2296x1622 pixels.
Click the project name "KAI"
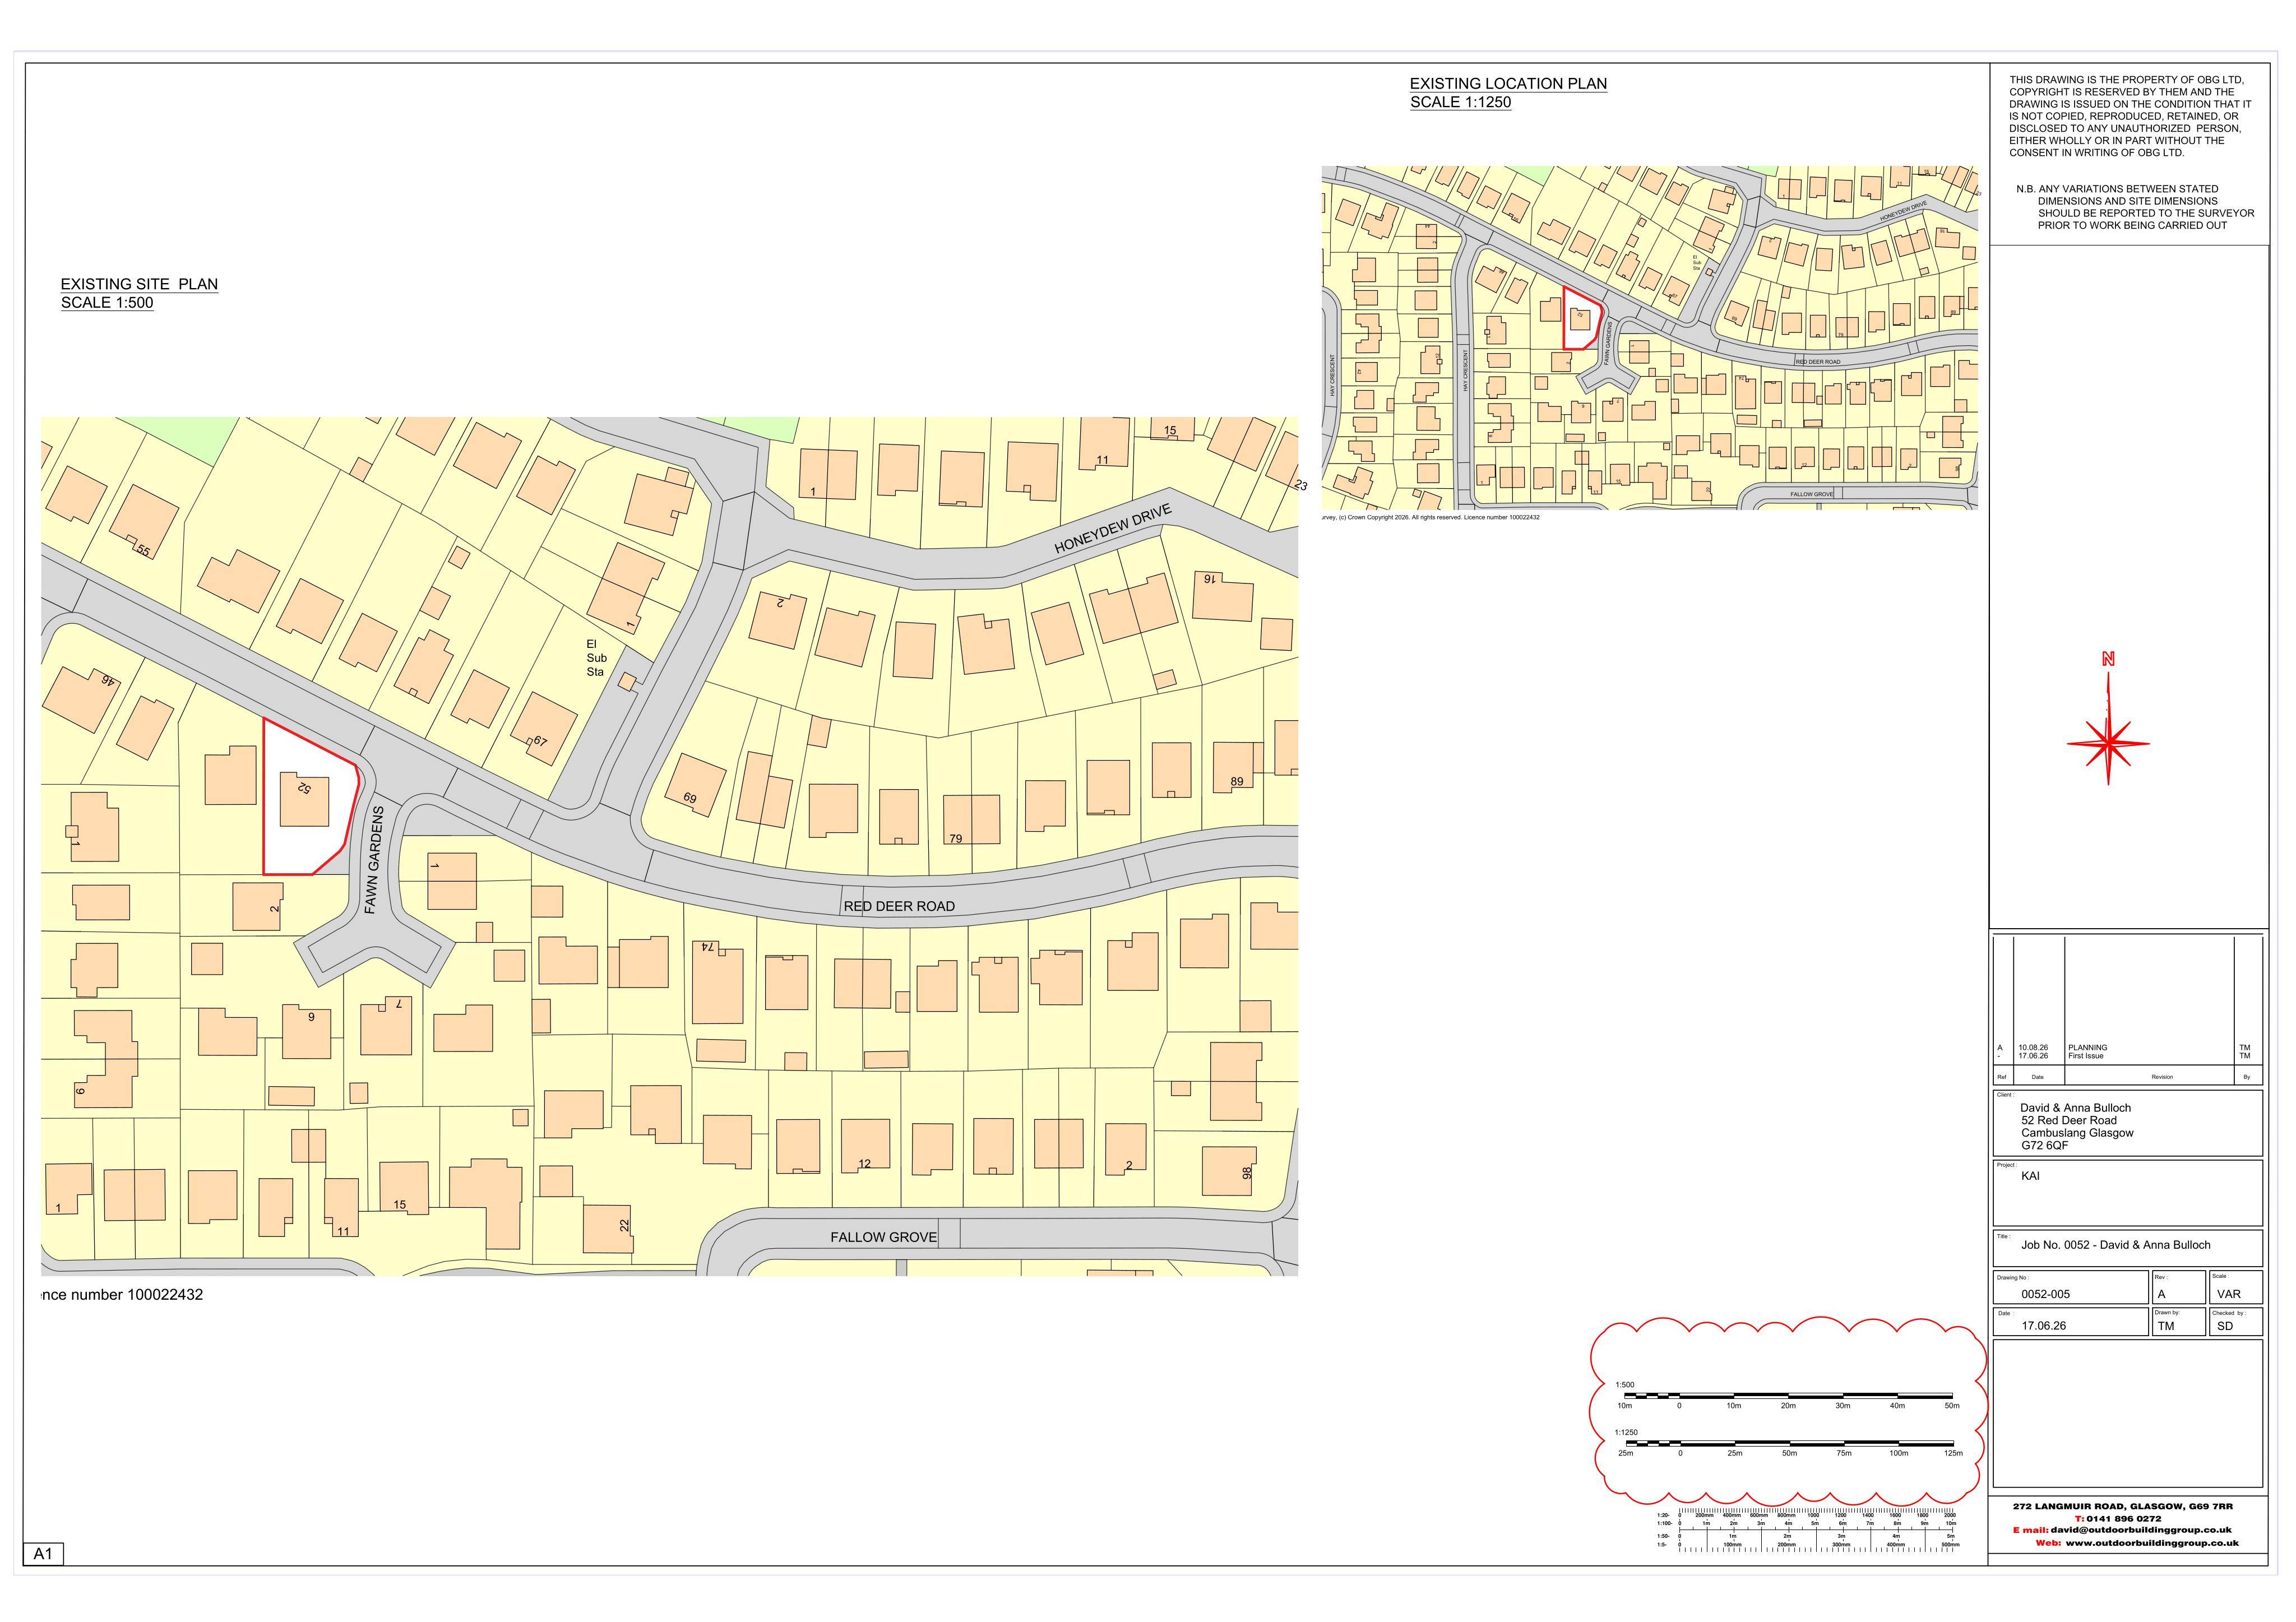[2030, 1176]
